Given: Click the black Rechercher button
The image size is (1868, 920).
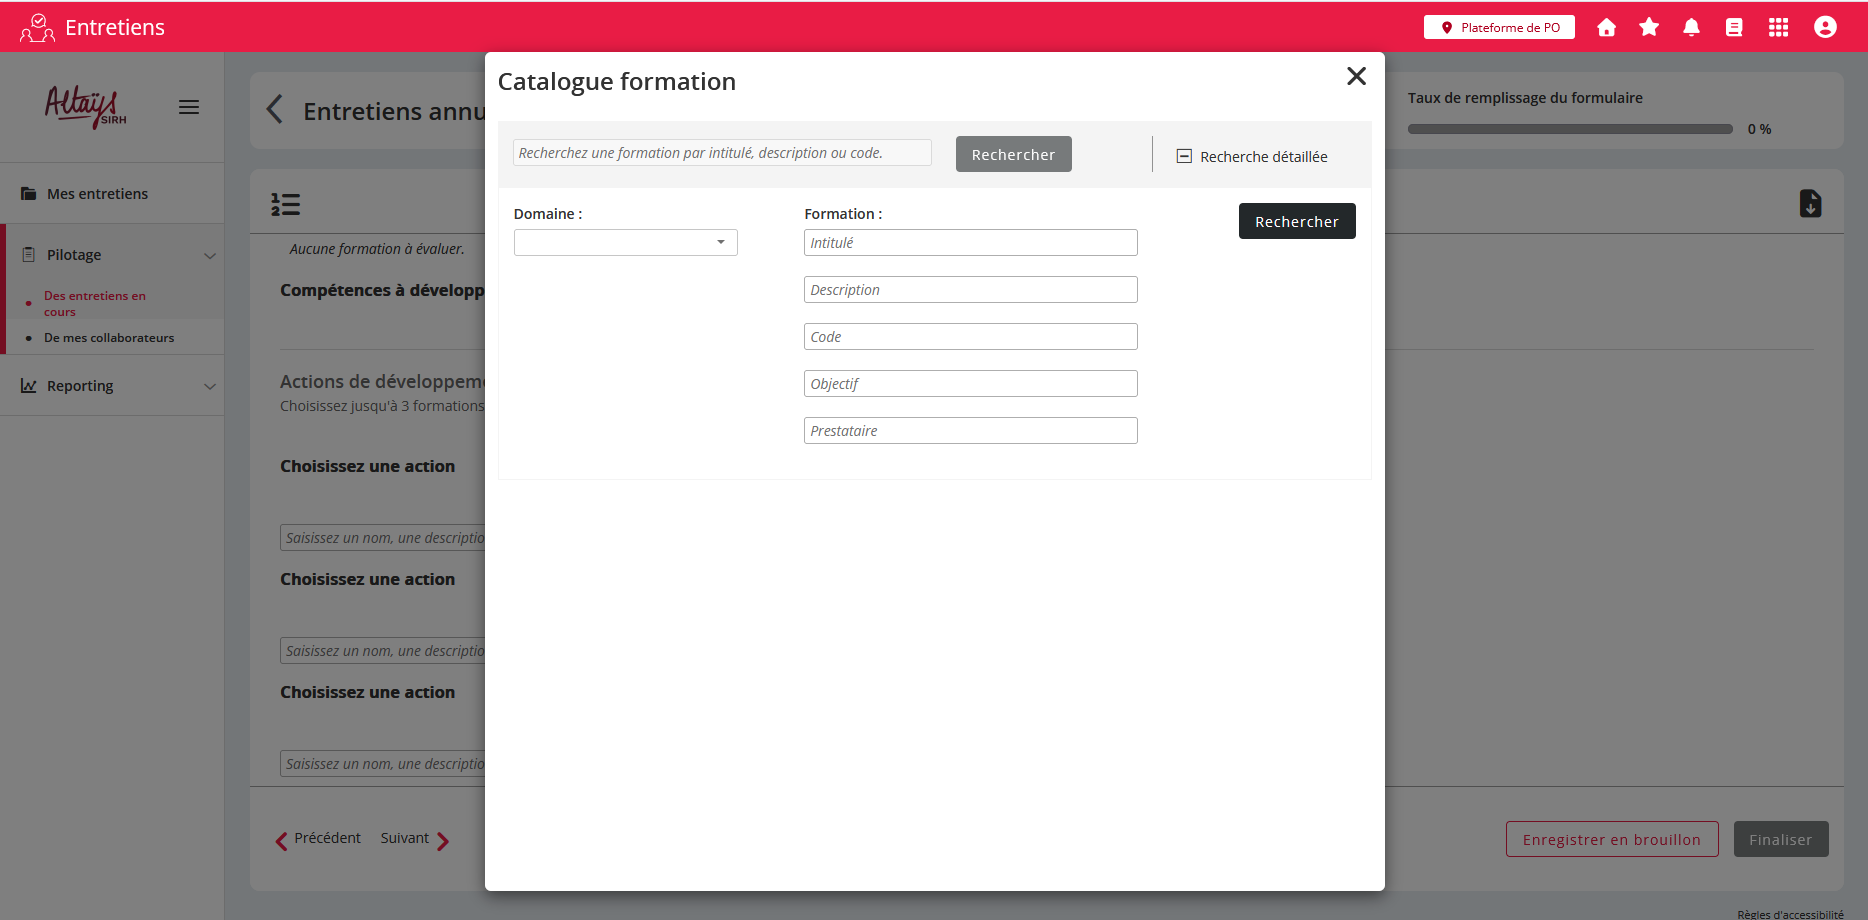Looking at the screenshot, I should (1296, 222).
